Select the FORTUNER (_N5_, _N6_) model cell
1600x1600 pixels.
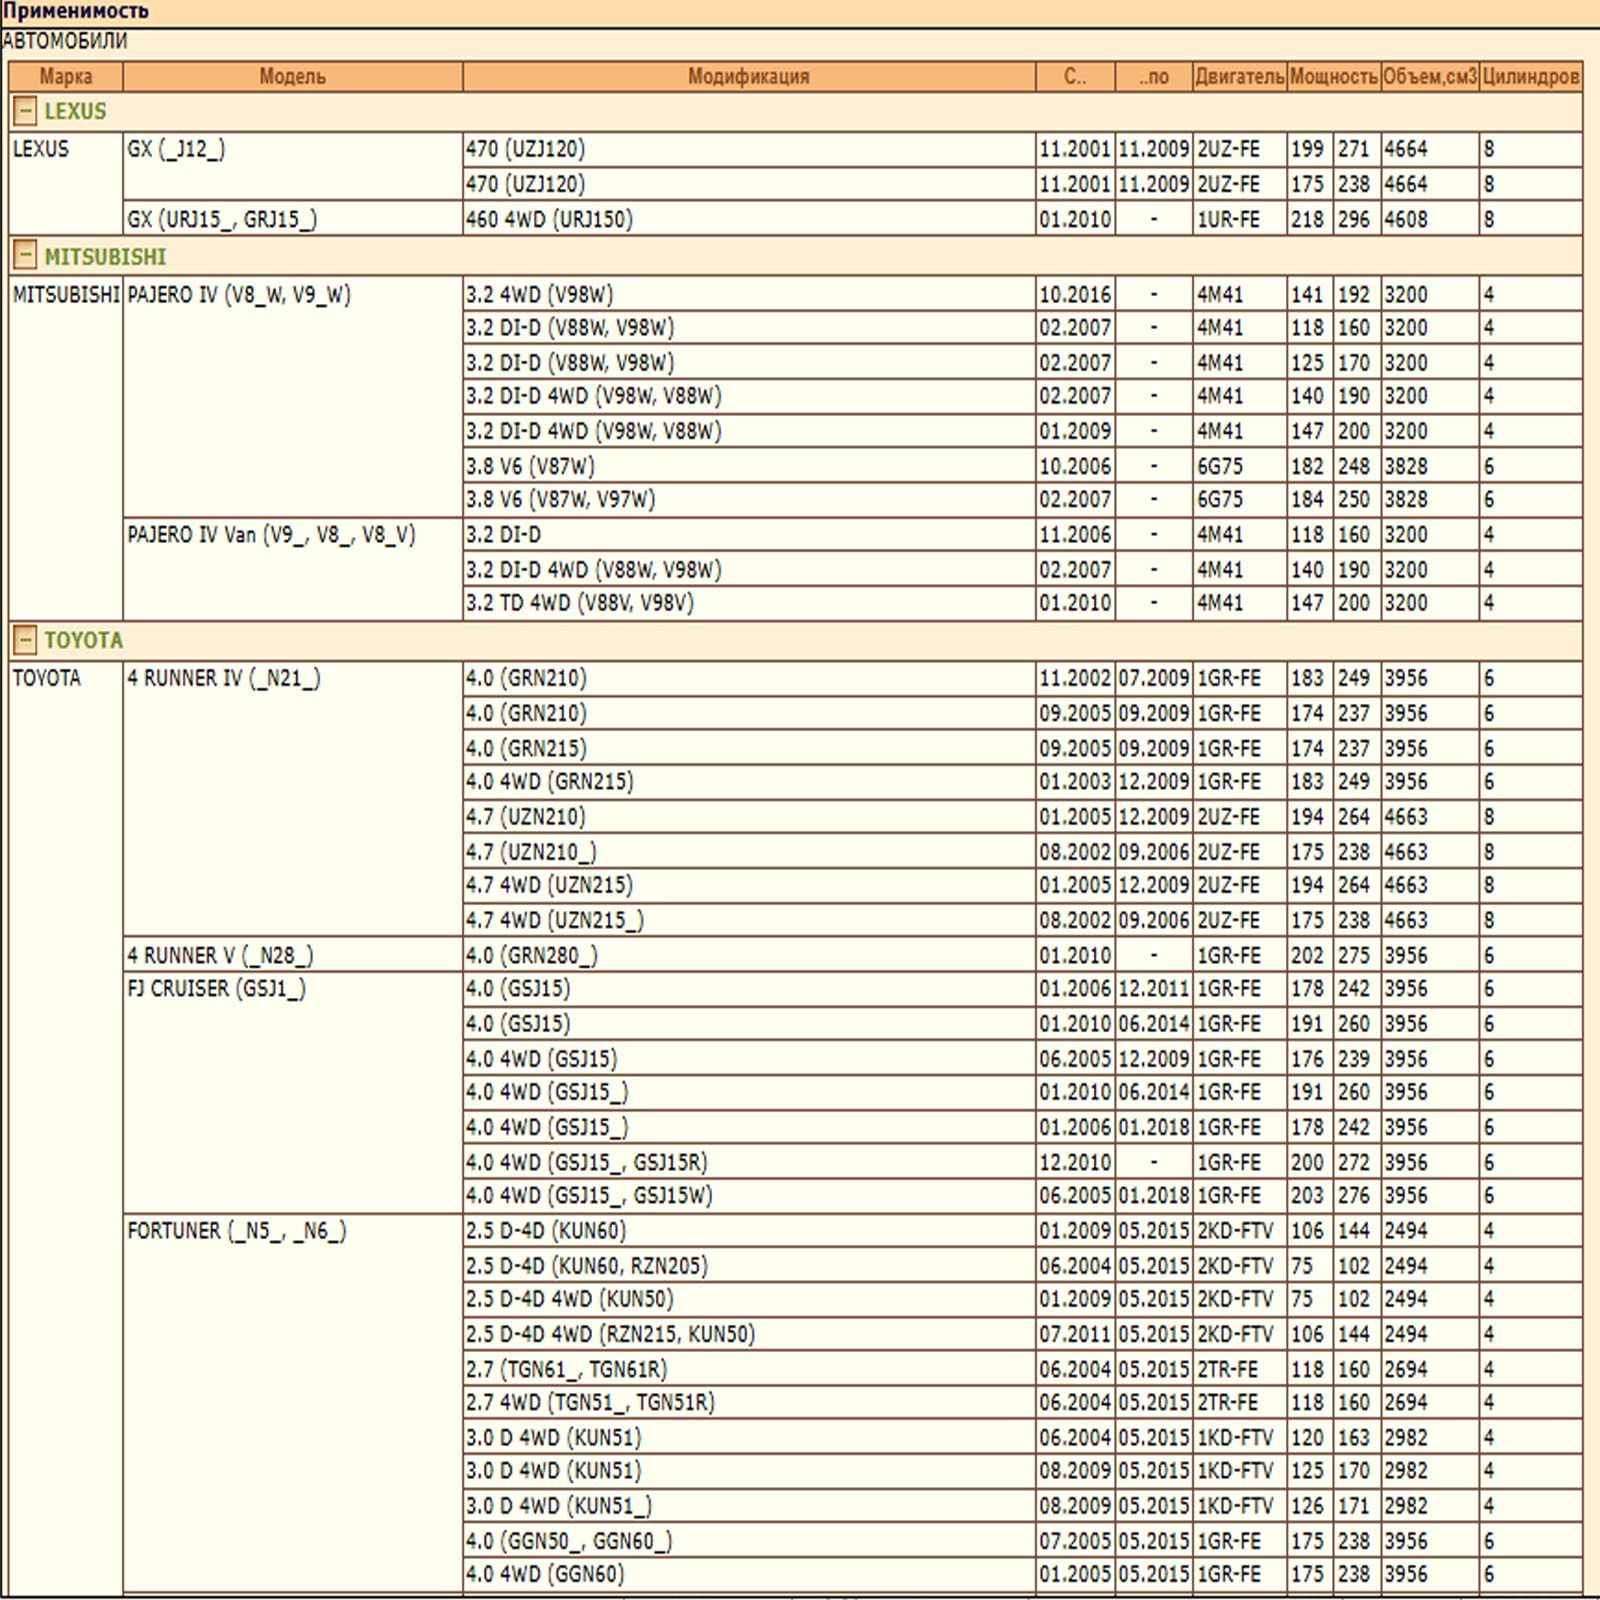pyautogui.click(x=237, y=1231)
